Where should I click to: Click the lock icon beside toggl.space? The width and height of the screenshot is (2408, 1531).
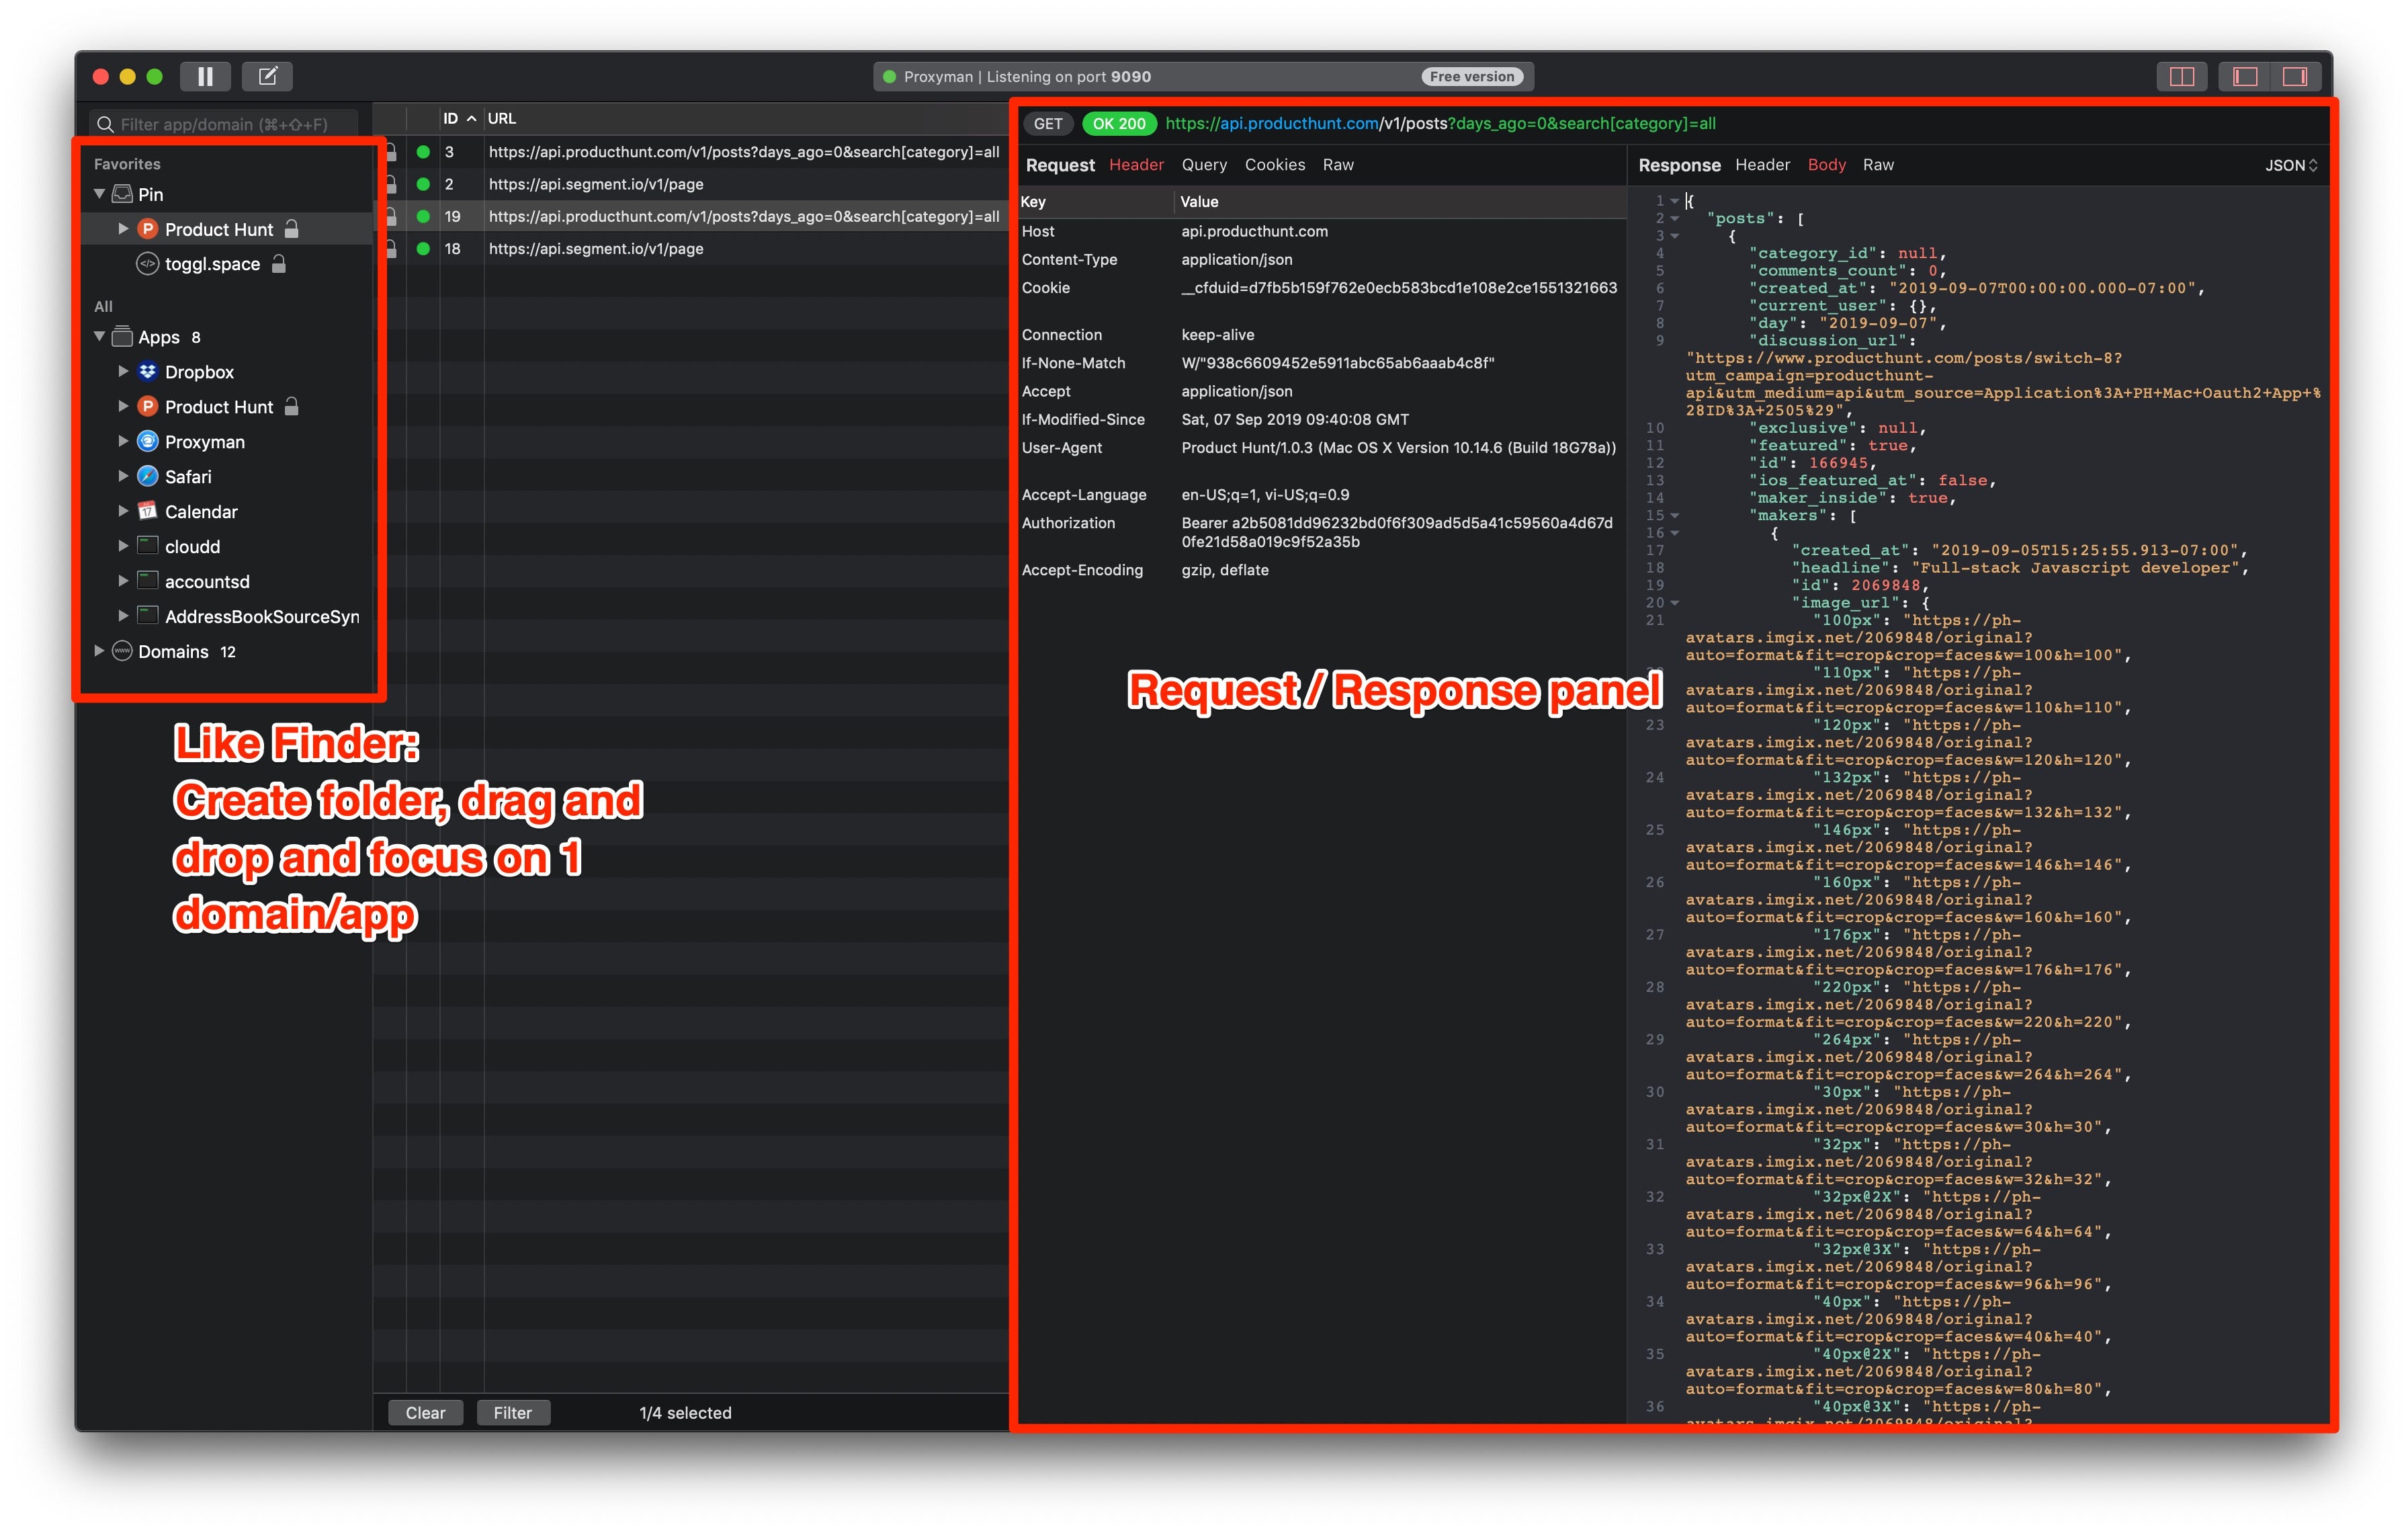tap(279, 264)
